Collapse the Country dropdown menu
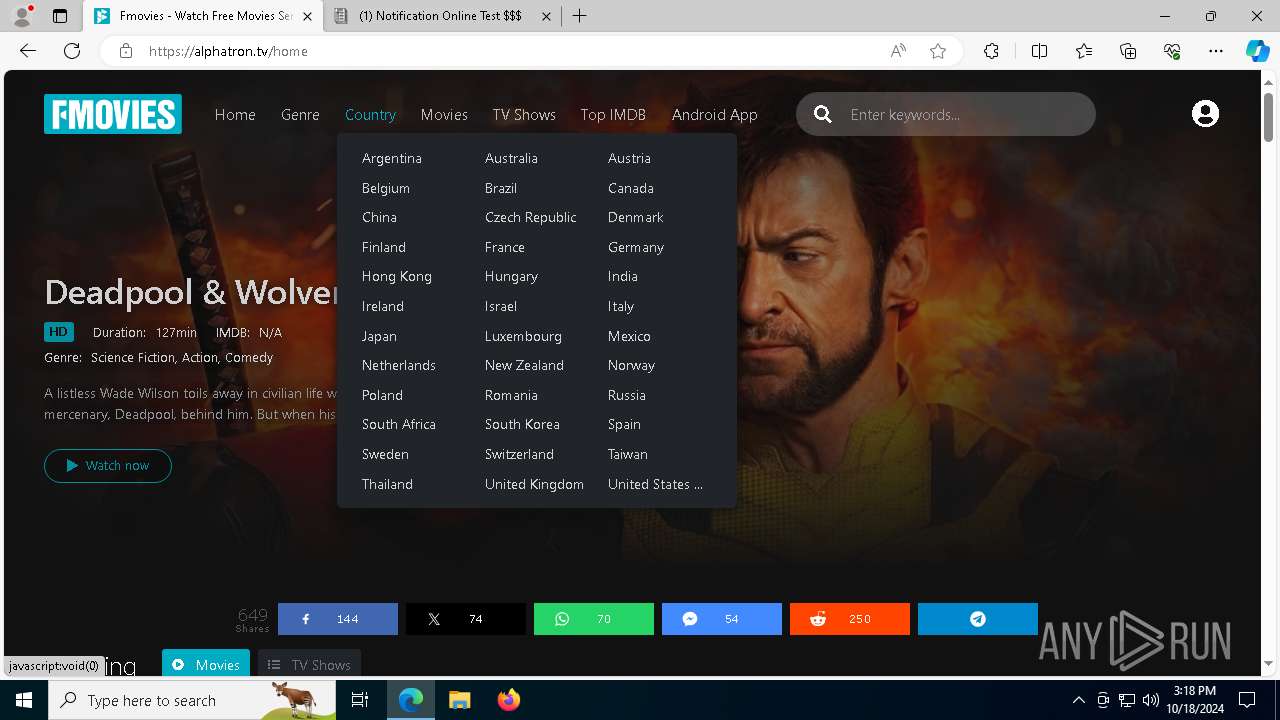This screenshot has width=1280, height=720. coord(370,115)
